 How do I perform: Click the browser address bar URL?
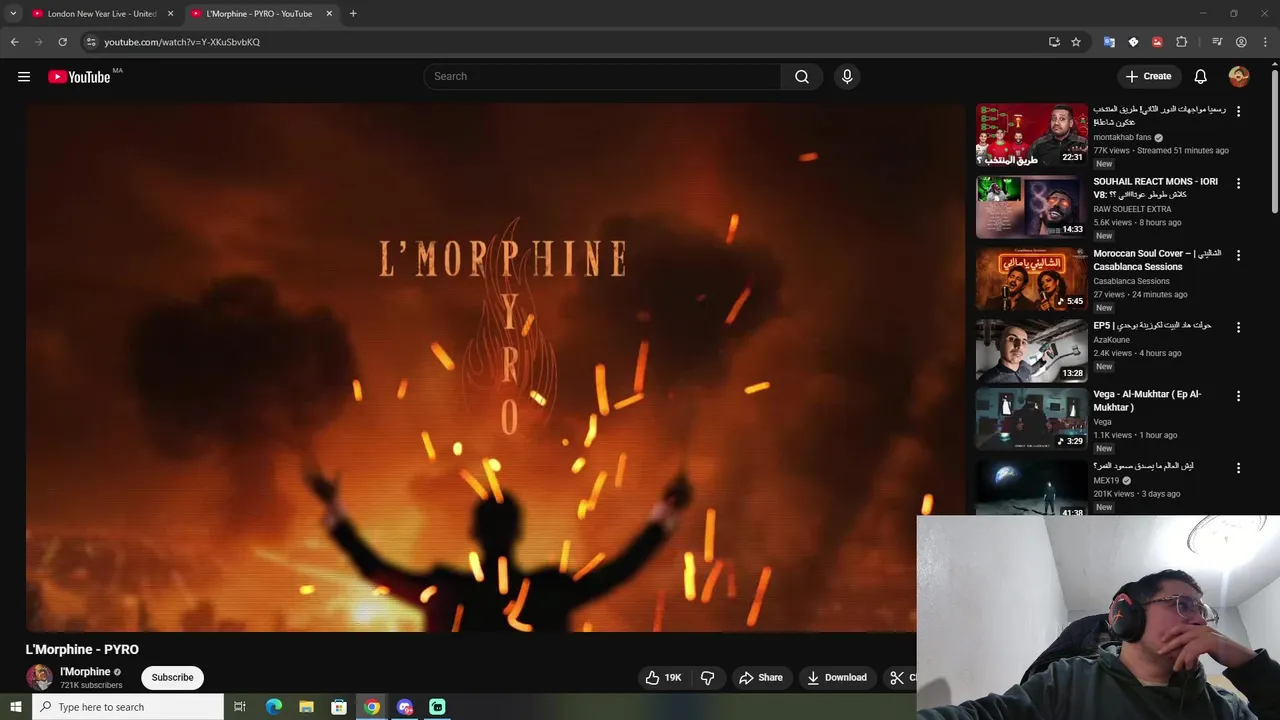[x=182, y=42]
